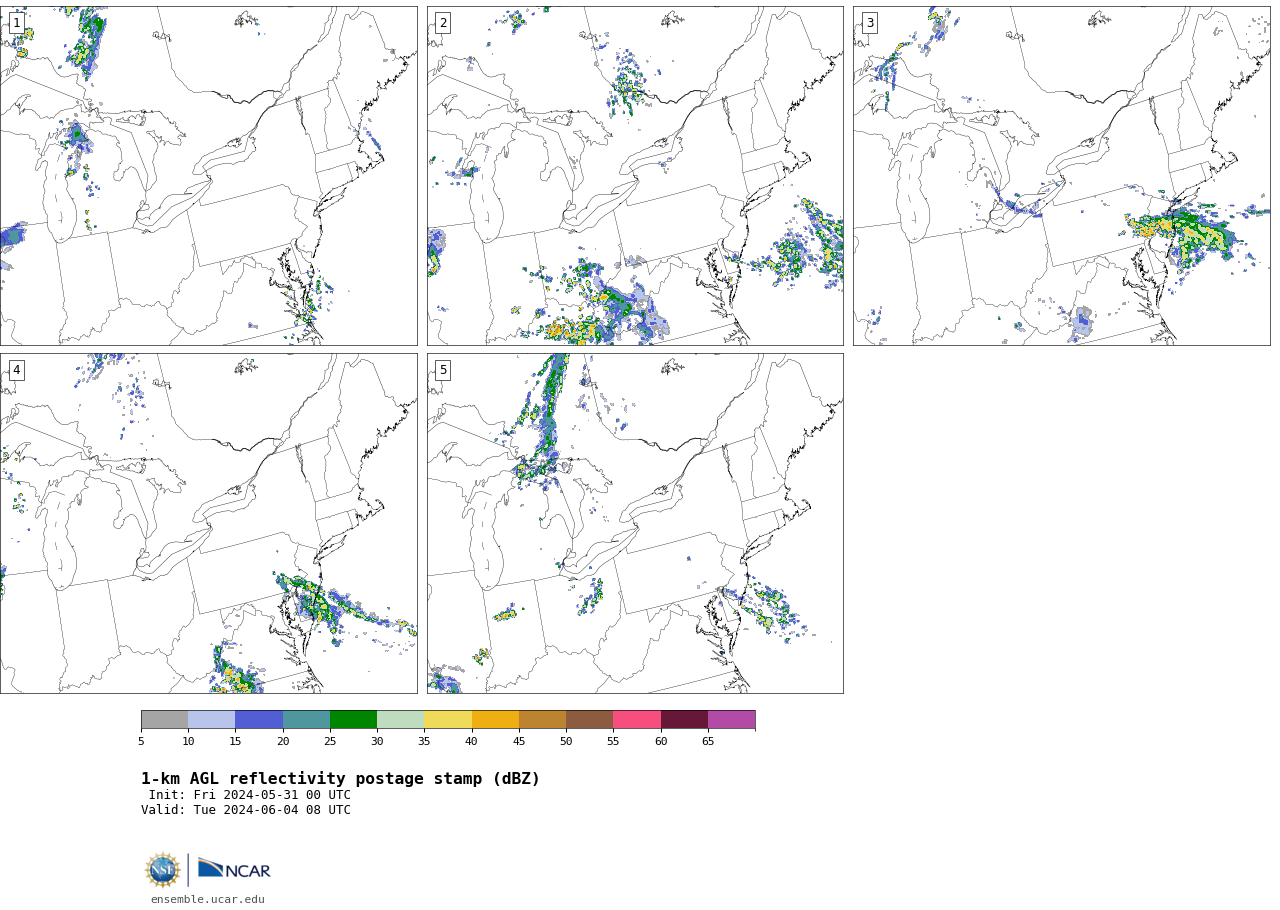This screenshot has height=910, width=1280.
Task: Click the panel number 1 label
Action: [x=16, y=23]
